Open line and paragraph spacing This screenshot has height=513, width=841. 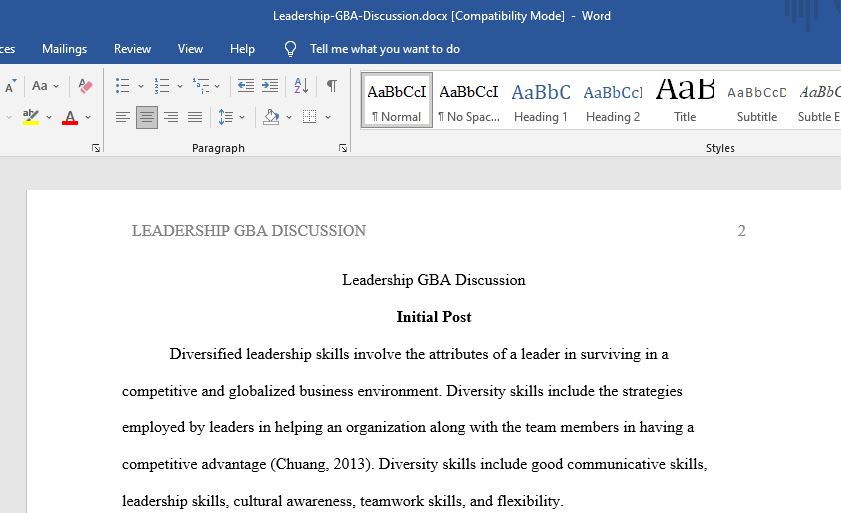[x=226, y=117]
